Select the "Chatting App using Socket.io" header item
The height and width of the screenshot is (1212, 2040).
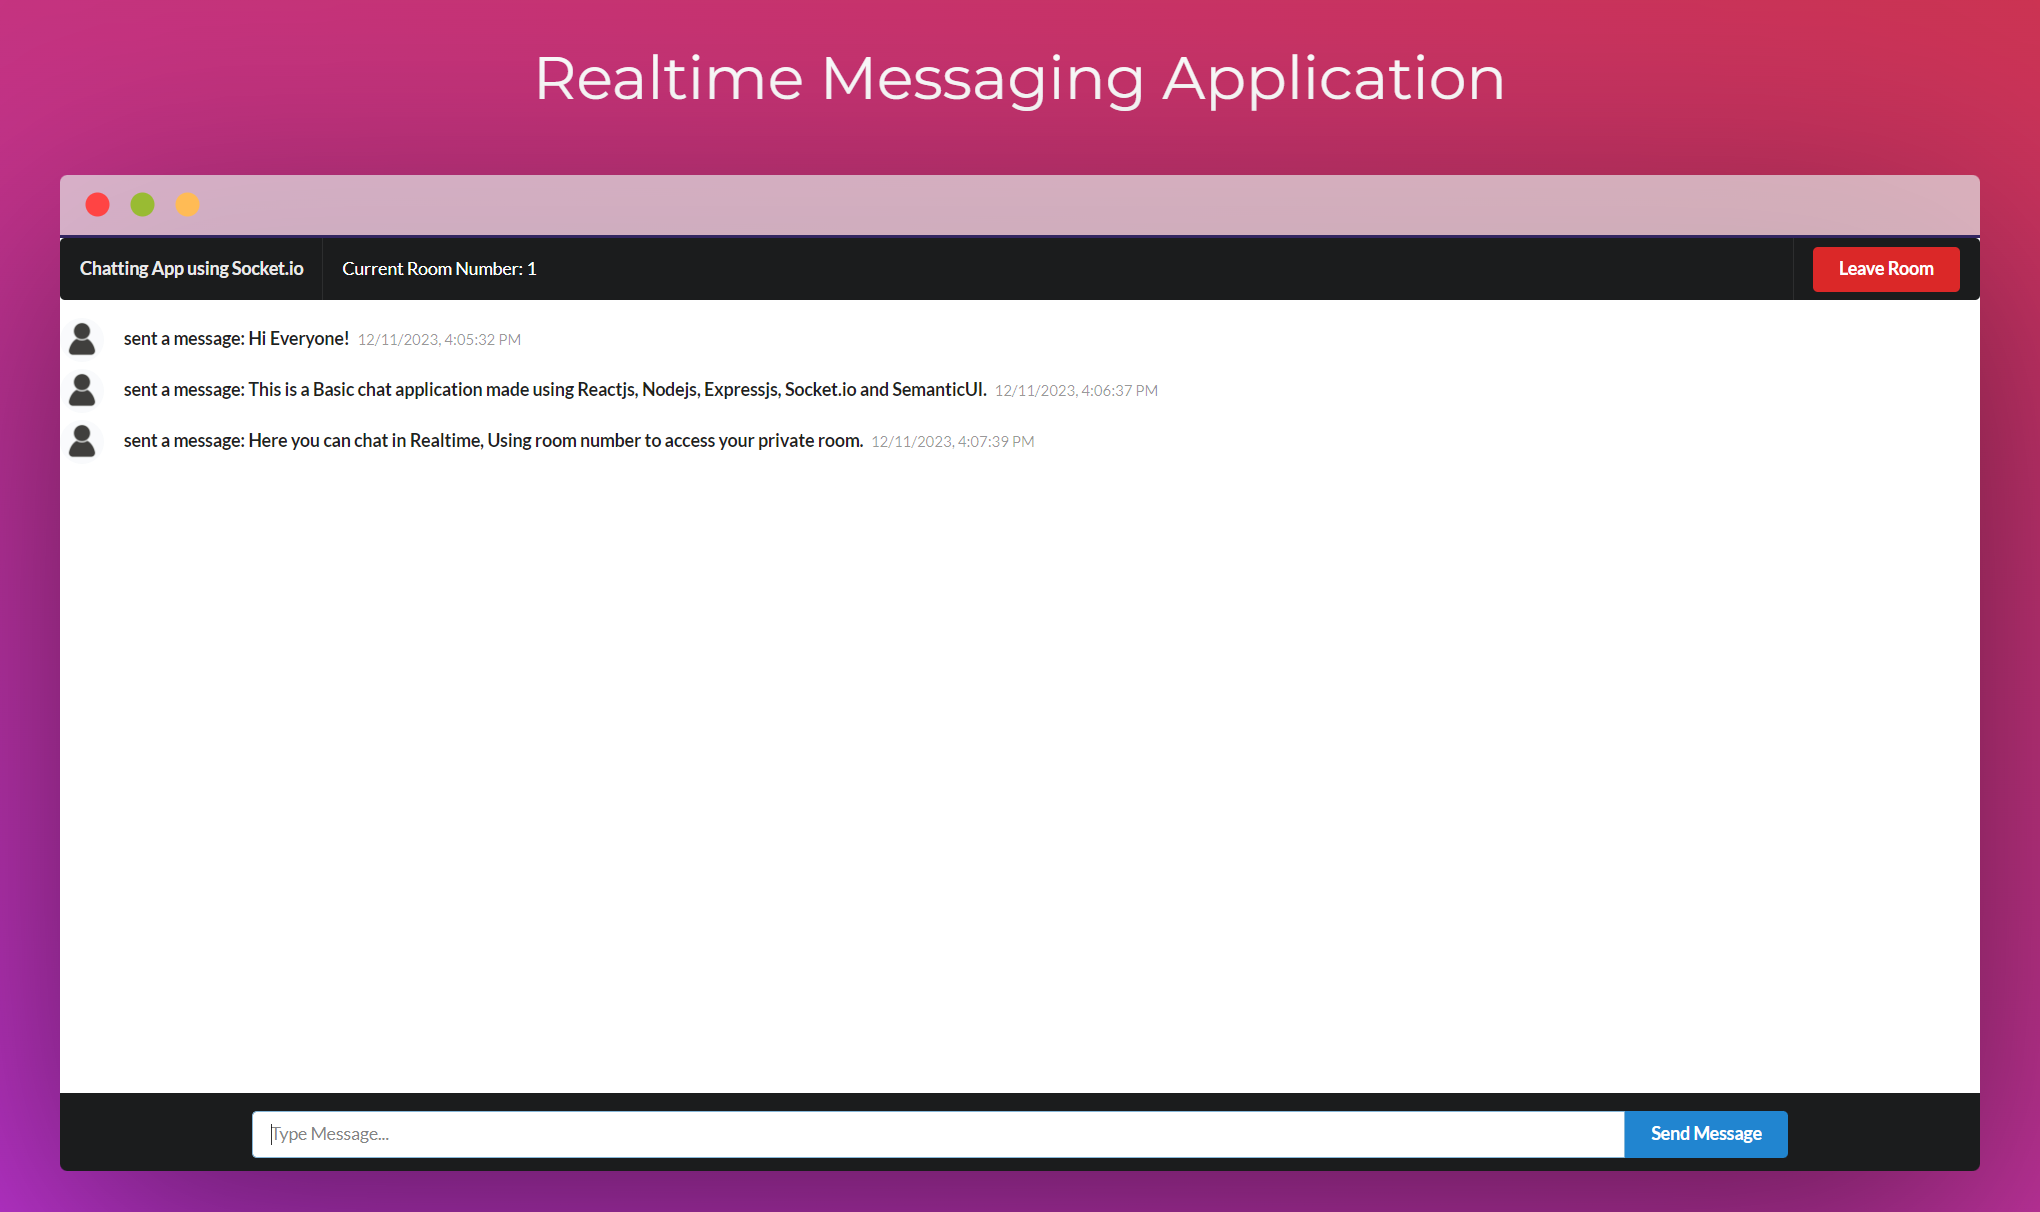click(191, 269)
